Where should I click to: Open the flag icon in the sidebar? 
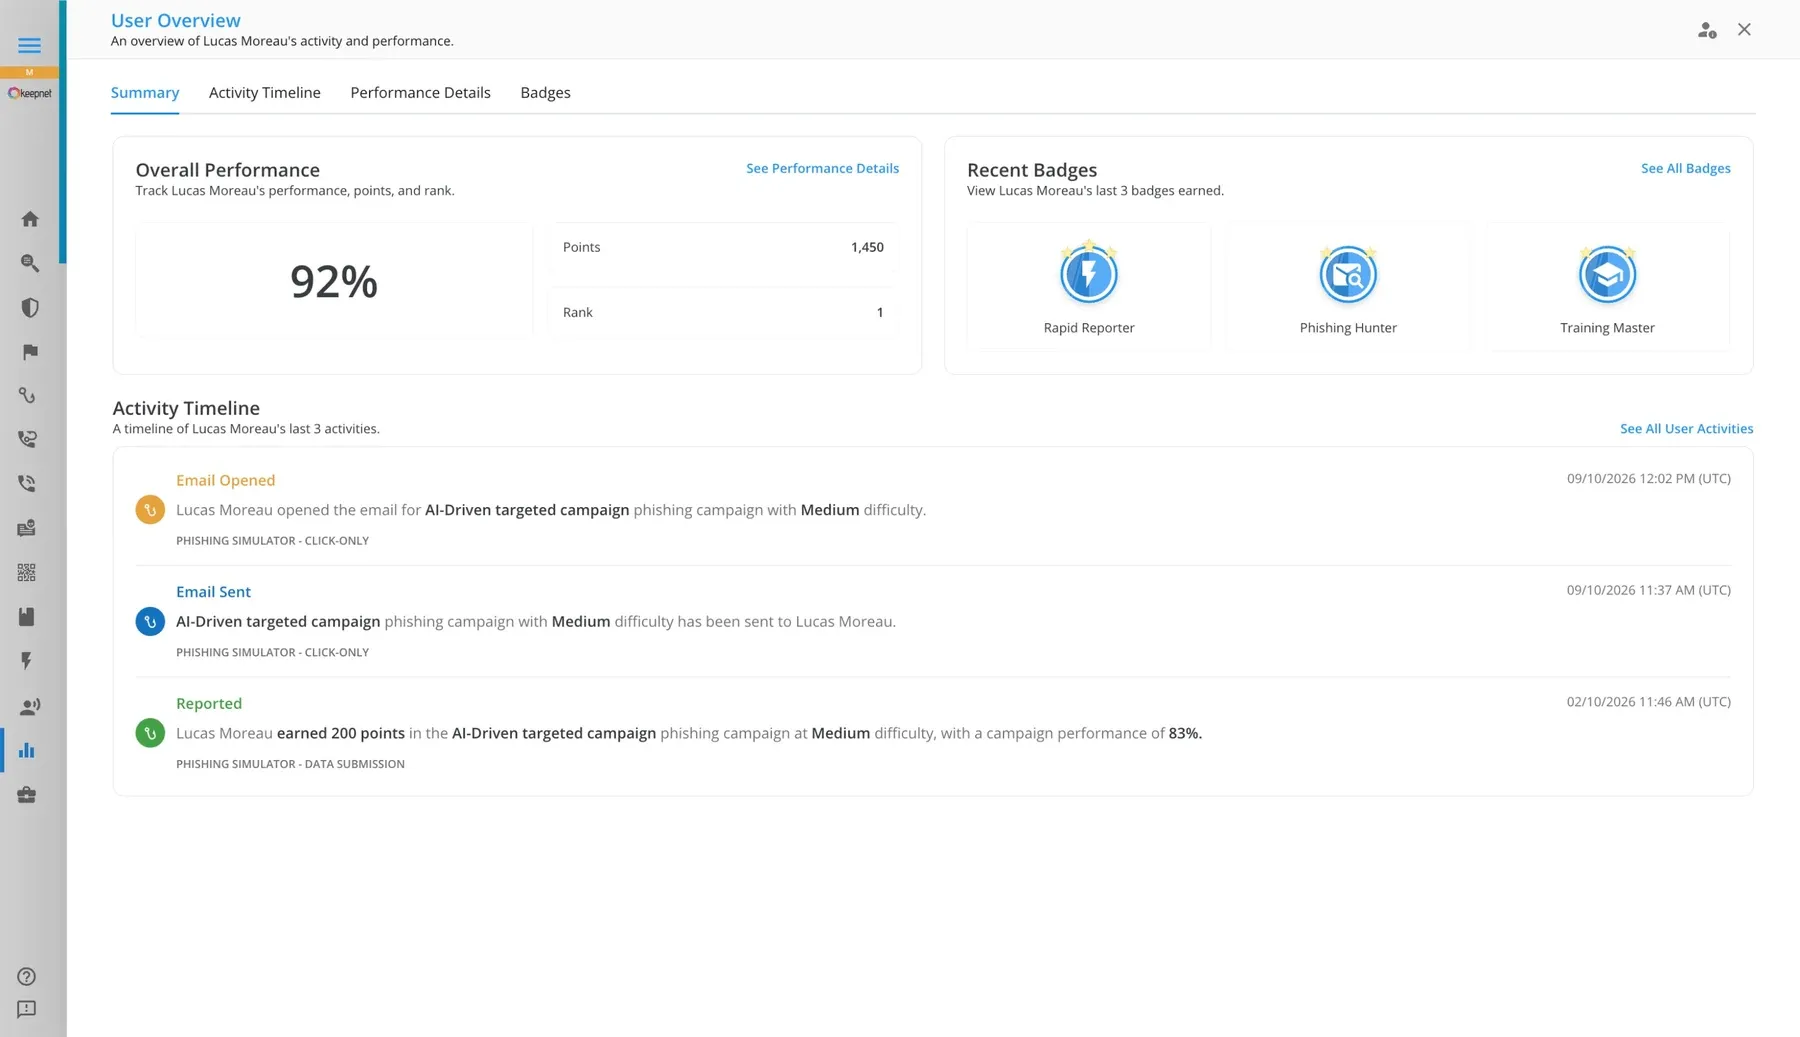coord(30,352)
